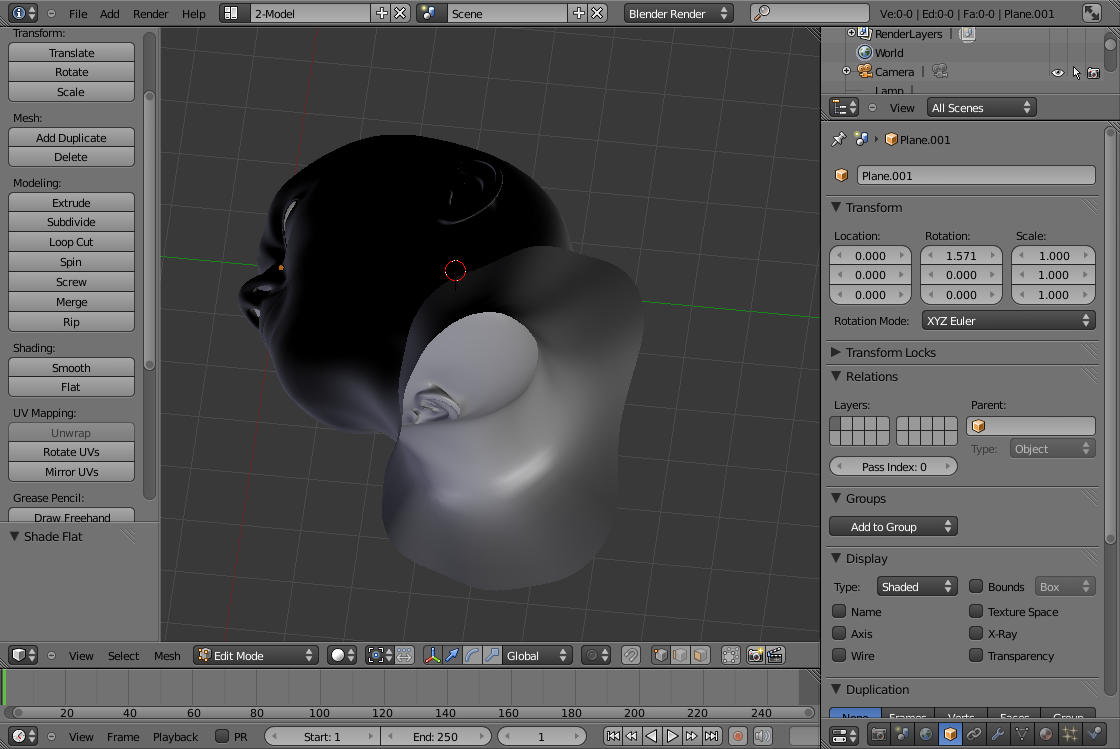This screenshot has width=1120, height=749.
Task: Click the OpenGL render camera icon
Action: point(755,656)
